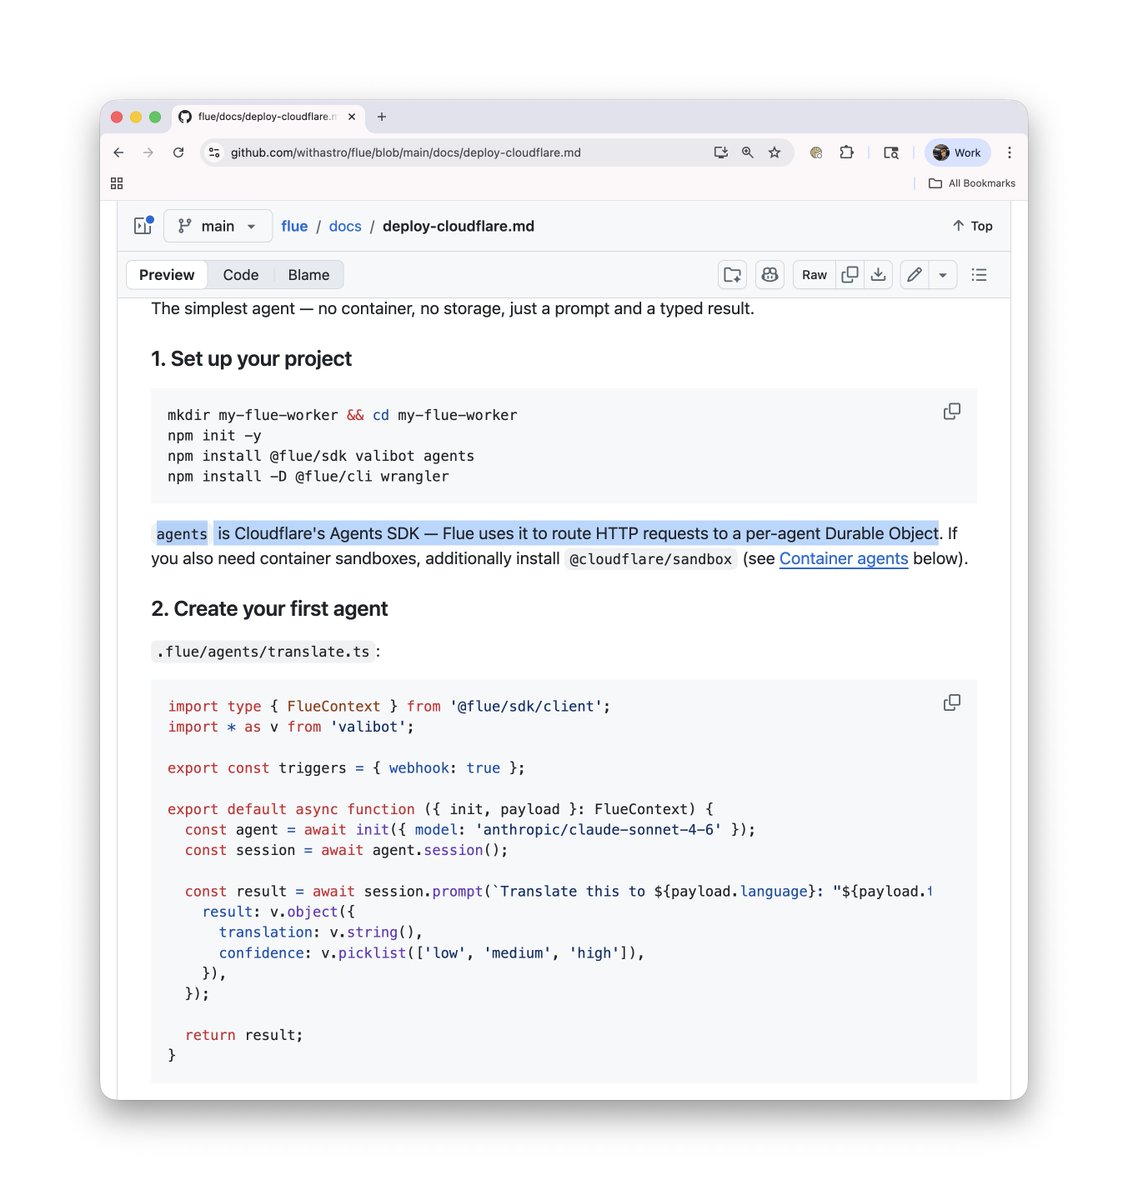This screenshot has width=1128, height=1200.
Task: Click '@cloudflare/sandbox' inline code
Action: [x=651, y=559]
